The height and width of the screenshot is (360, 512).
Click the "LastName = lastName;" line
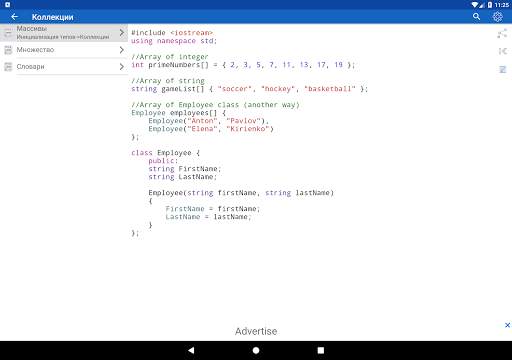(208, 217)
